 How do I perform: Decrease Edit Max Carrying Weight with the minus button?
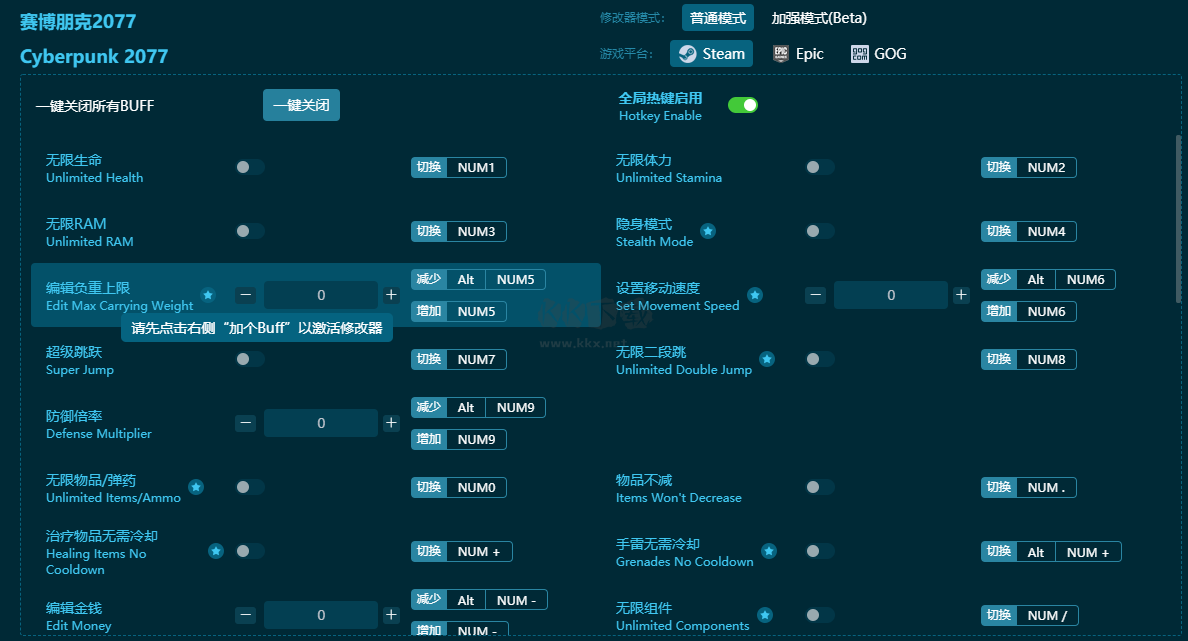point(245,295)
